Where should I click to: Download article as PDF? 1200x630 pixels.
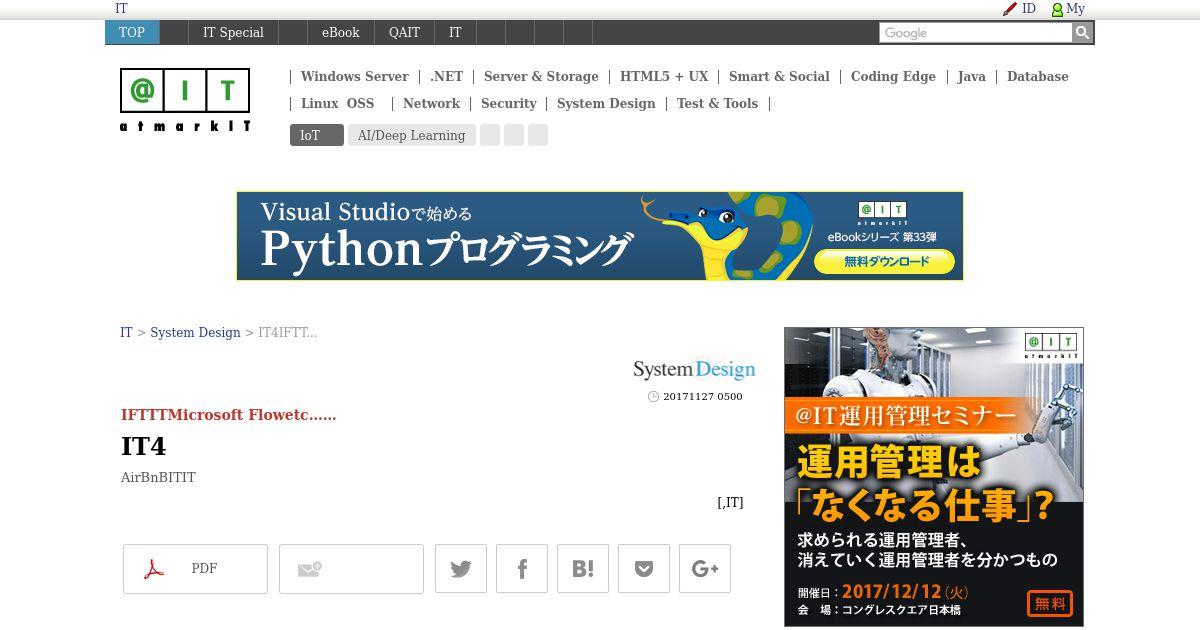point(195,569)
